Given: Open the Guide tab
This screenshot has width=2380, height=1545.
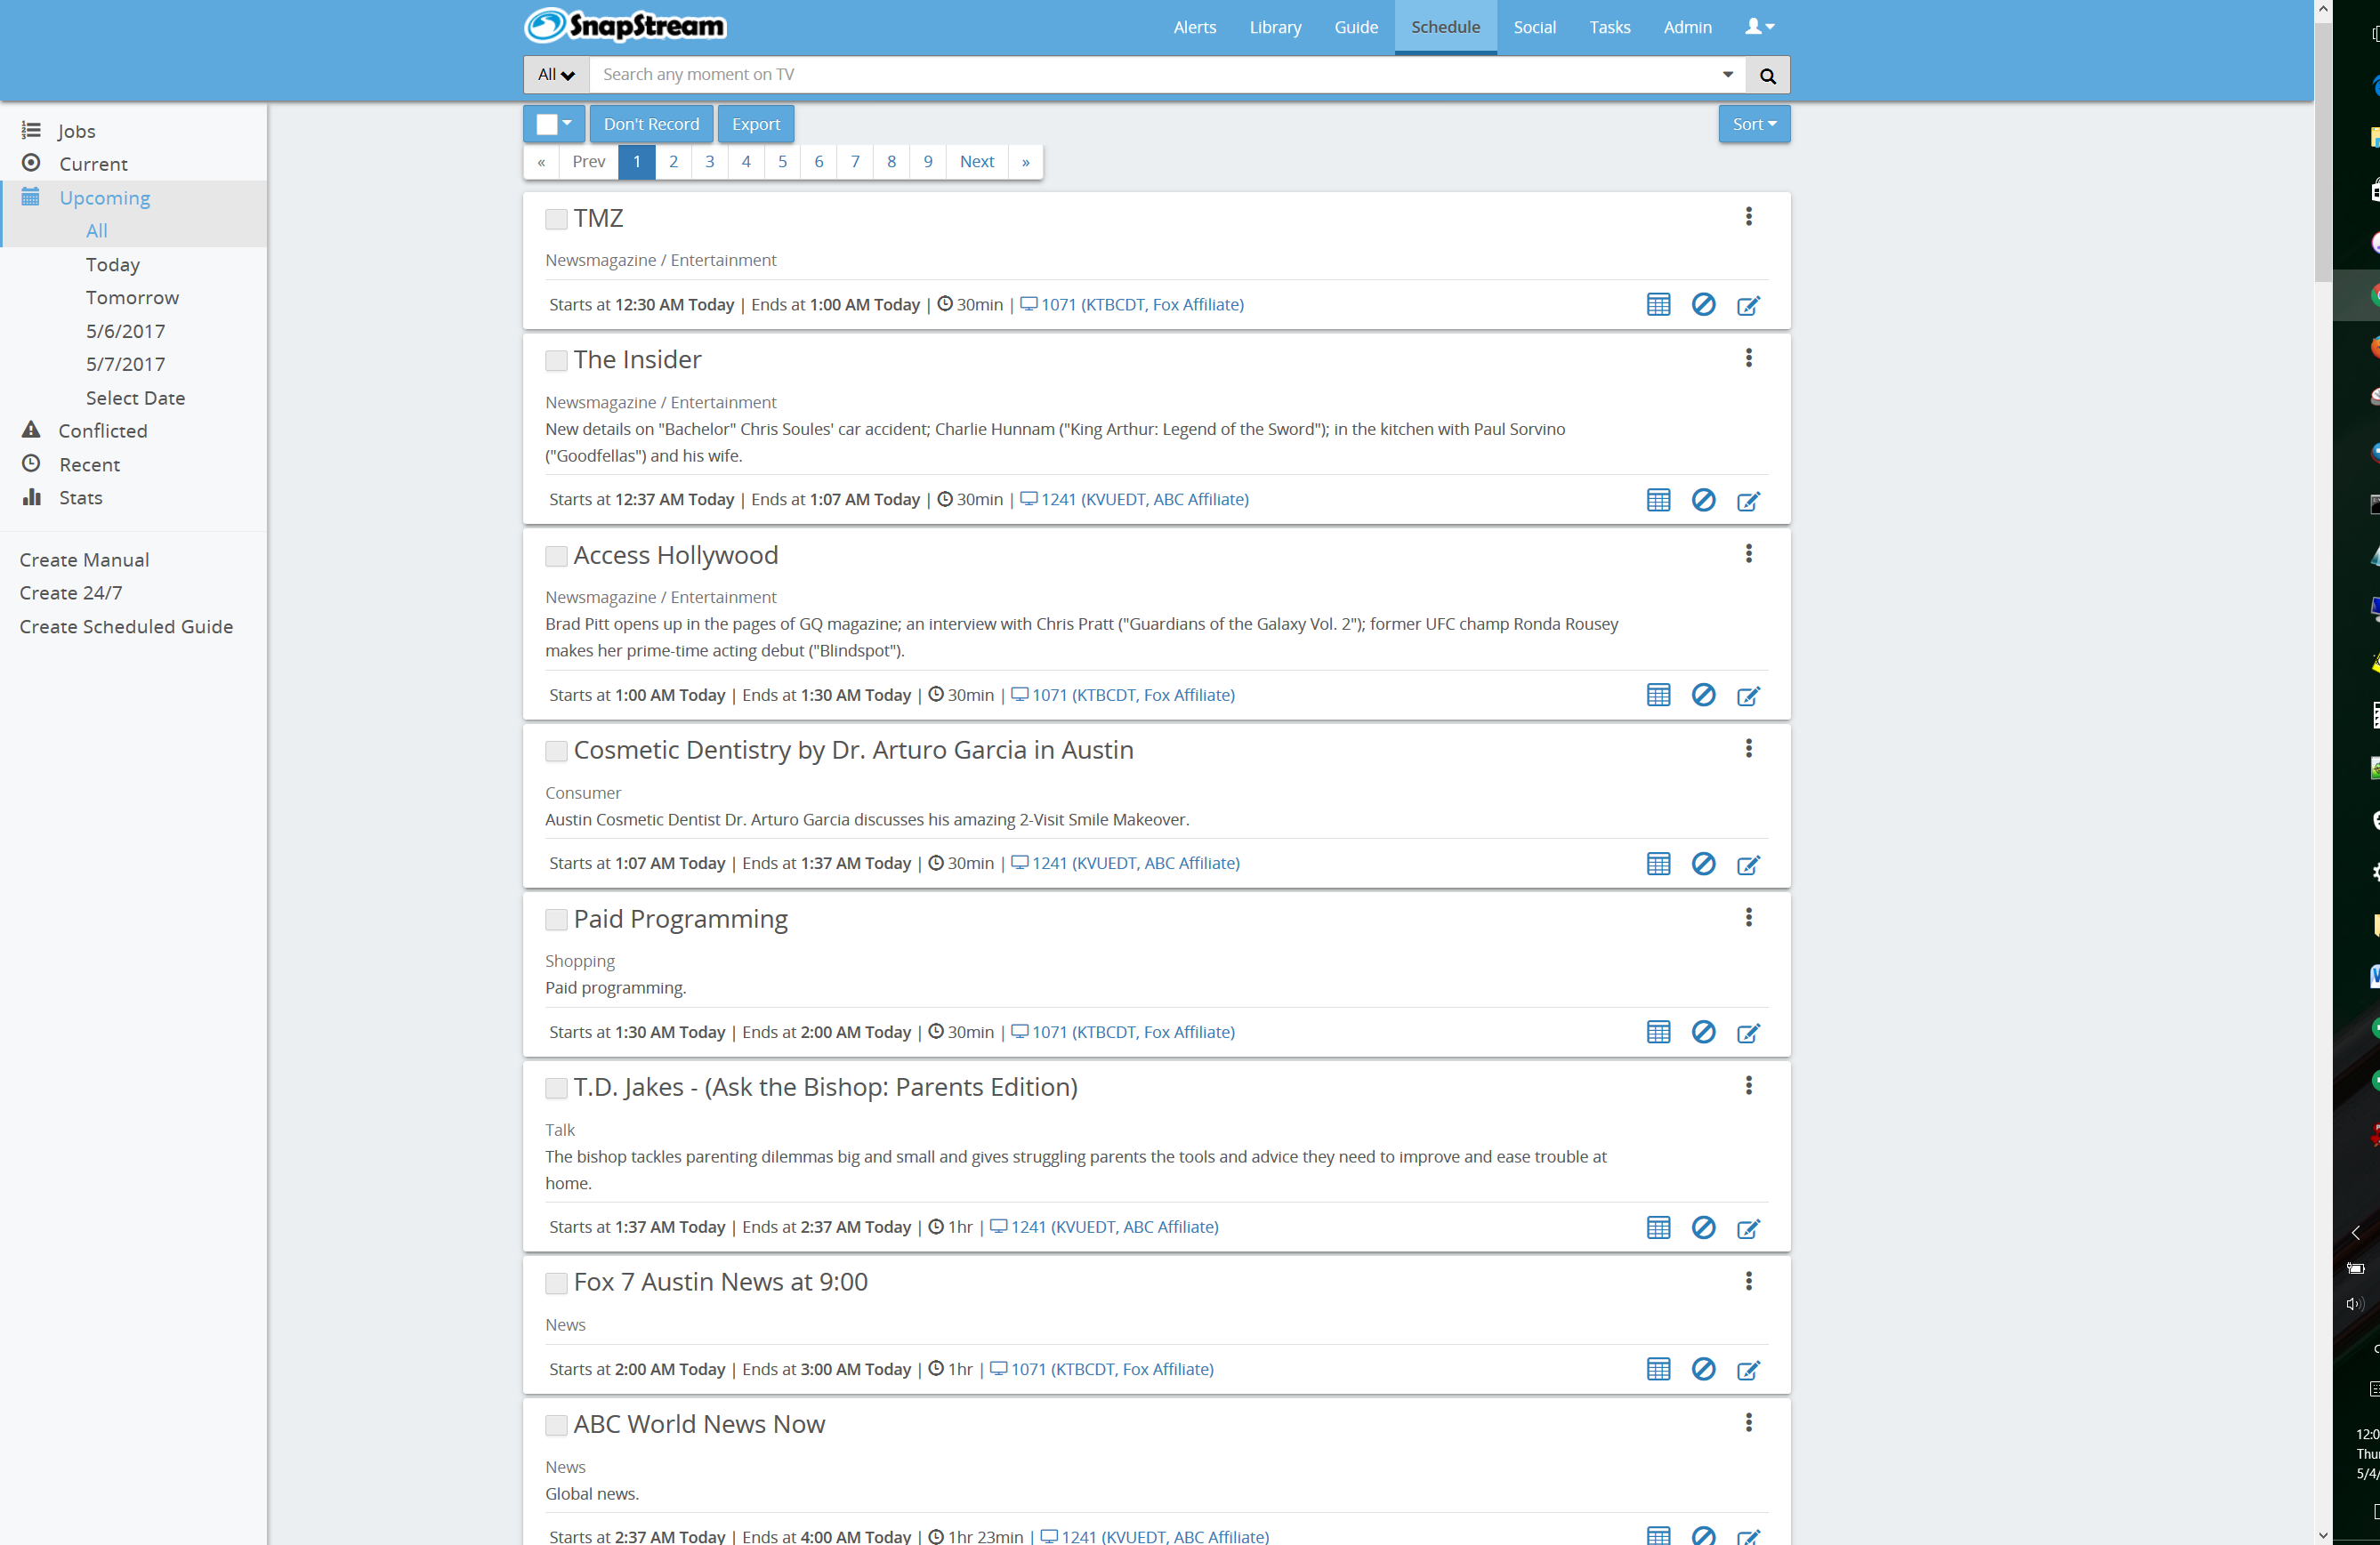Looking at the screenshot, I should [x=1355, y=27].
